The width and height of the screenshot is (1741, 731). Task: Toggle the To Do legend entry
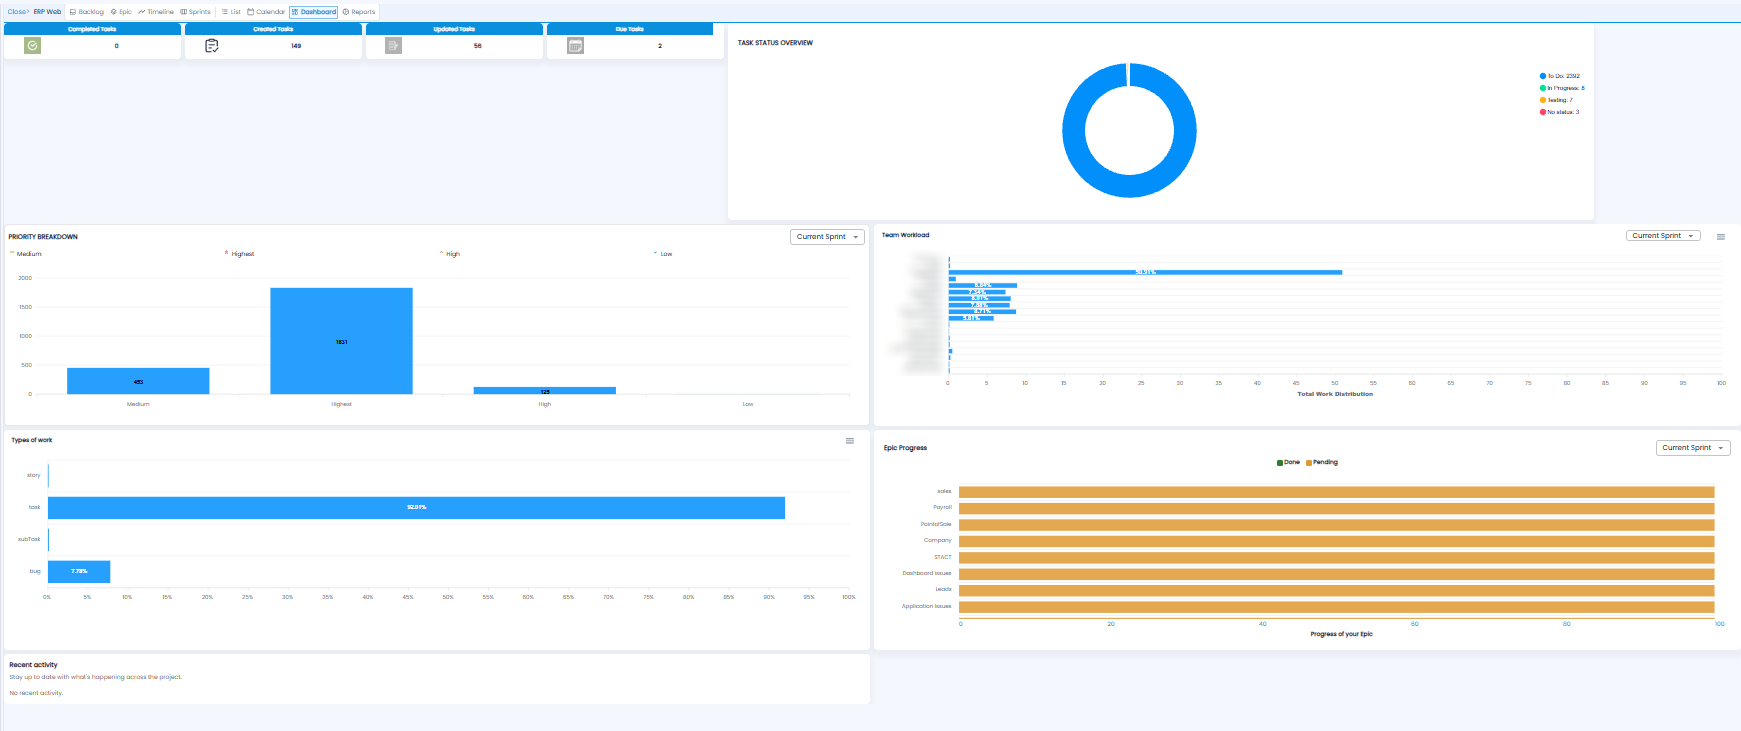(1560, 76)
